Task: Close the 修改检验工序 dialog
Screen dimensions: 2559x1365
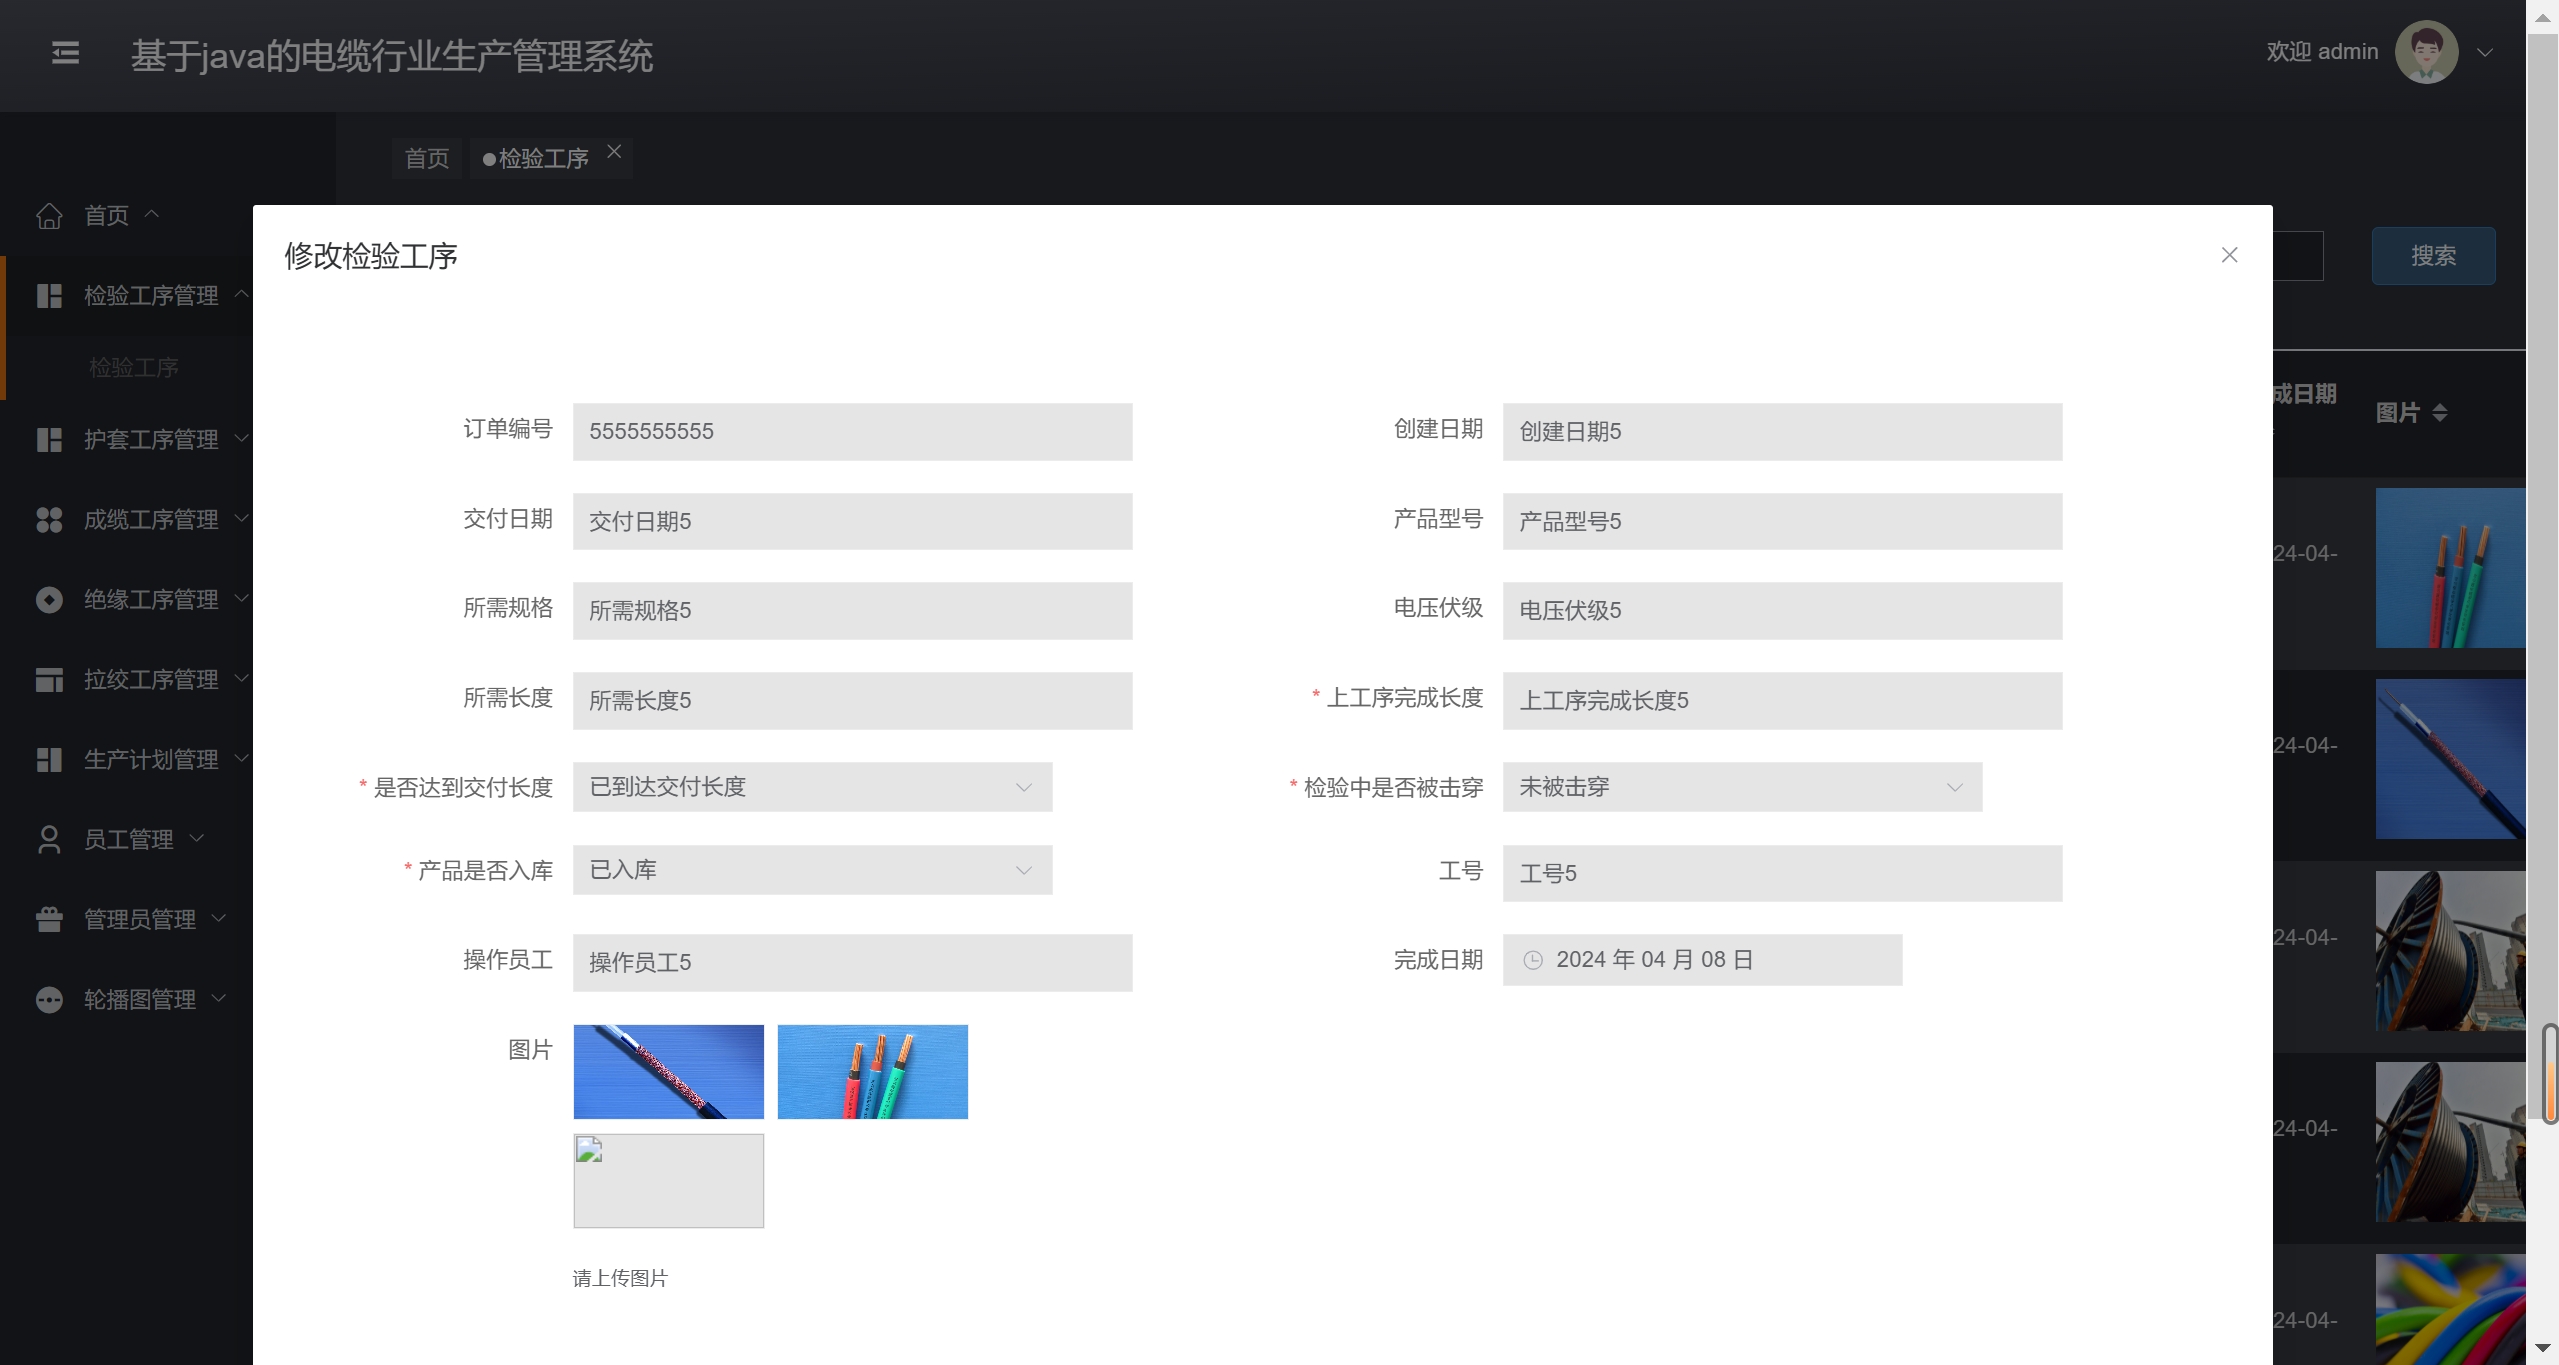Action: [2229, 255]
